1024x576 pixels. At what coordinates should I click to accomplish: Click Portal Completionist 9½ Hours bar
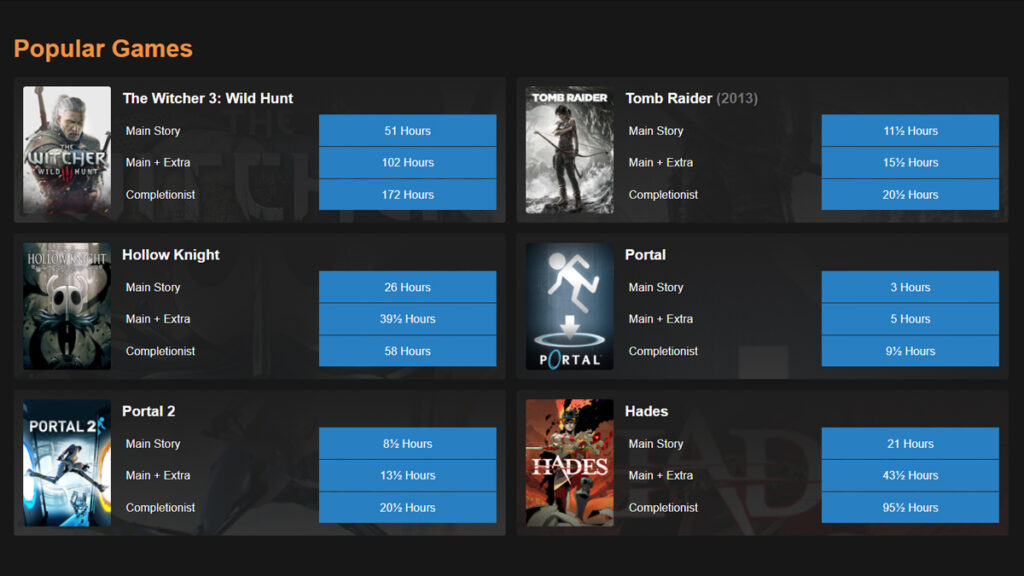[910, 351]
